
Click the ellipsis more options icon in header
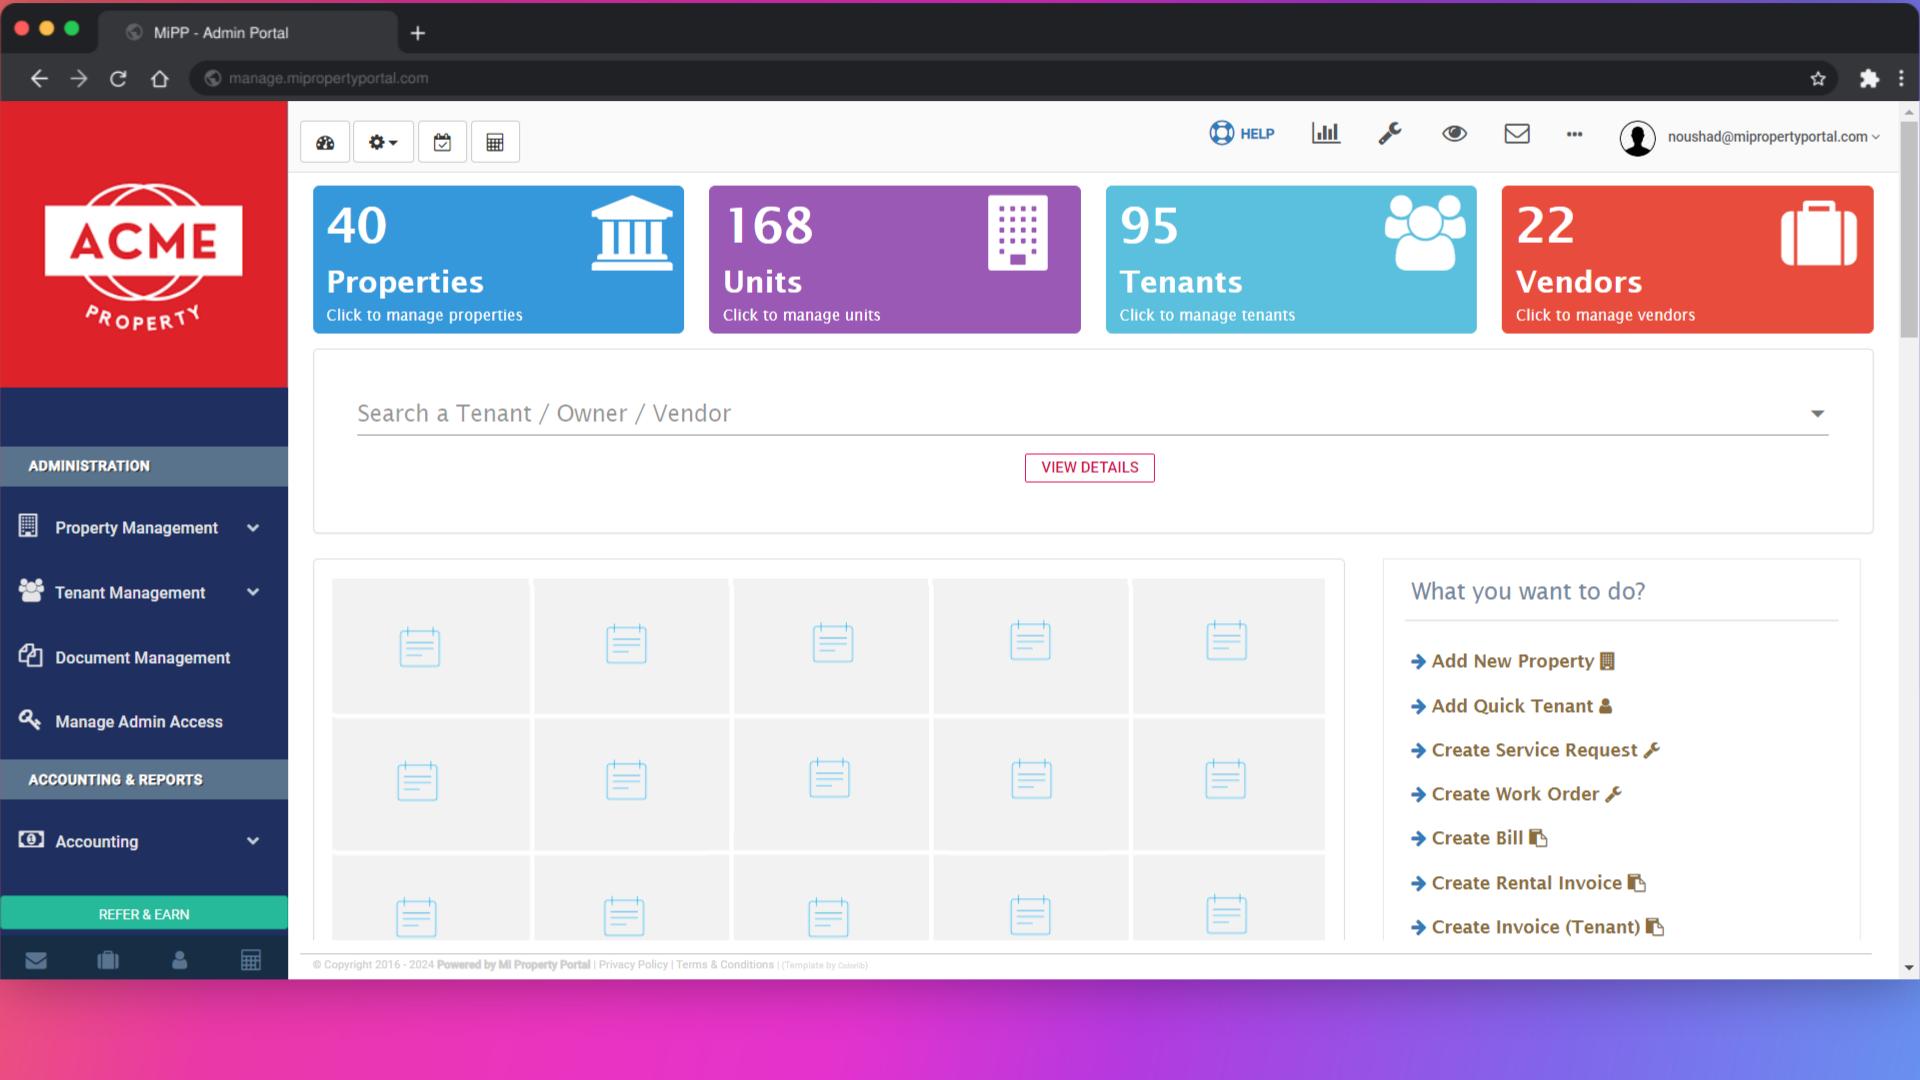1574,135
